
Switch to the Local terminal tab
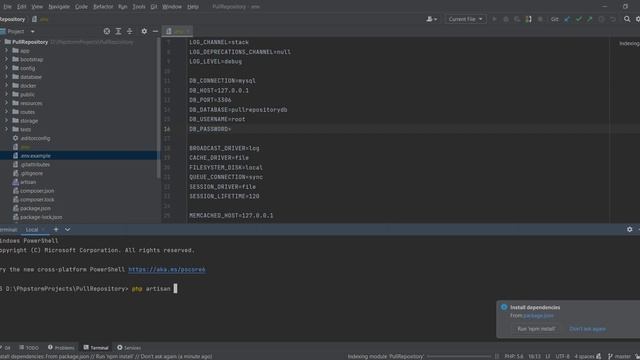pos(32,230)
